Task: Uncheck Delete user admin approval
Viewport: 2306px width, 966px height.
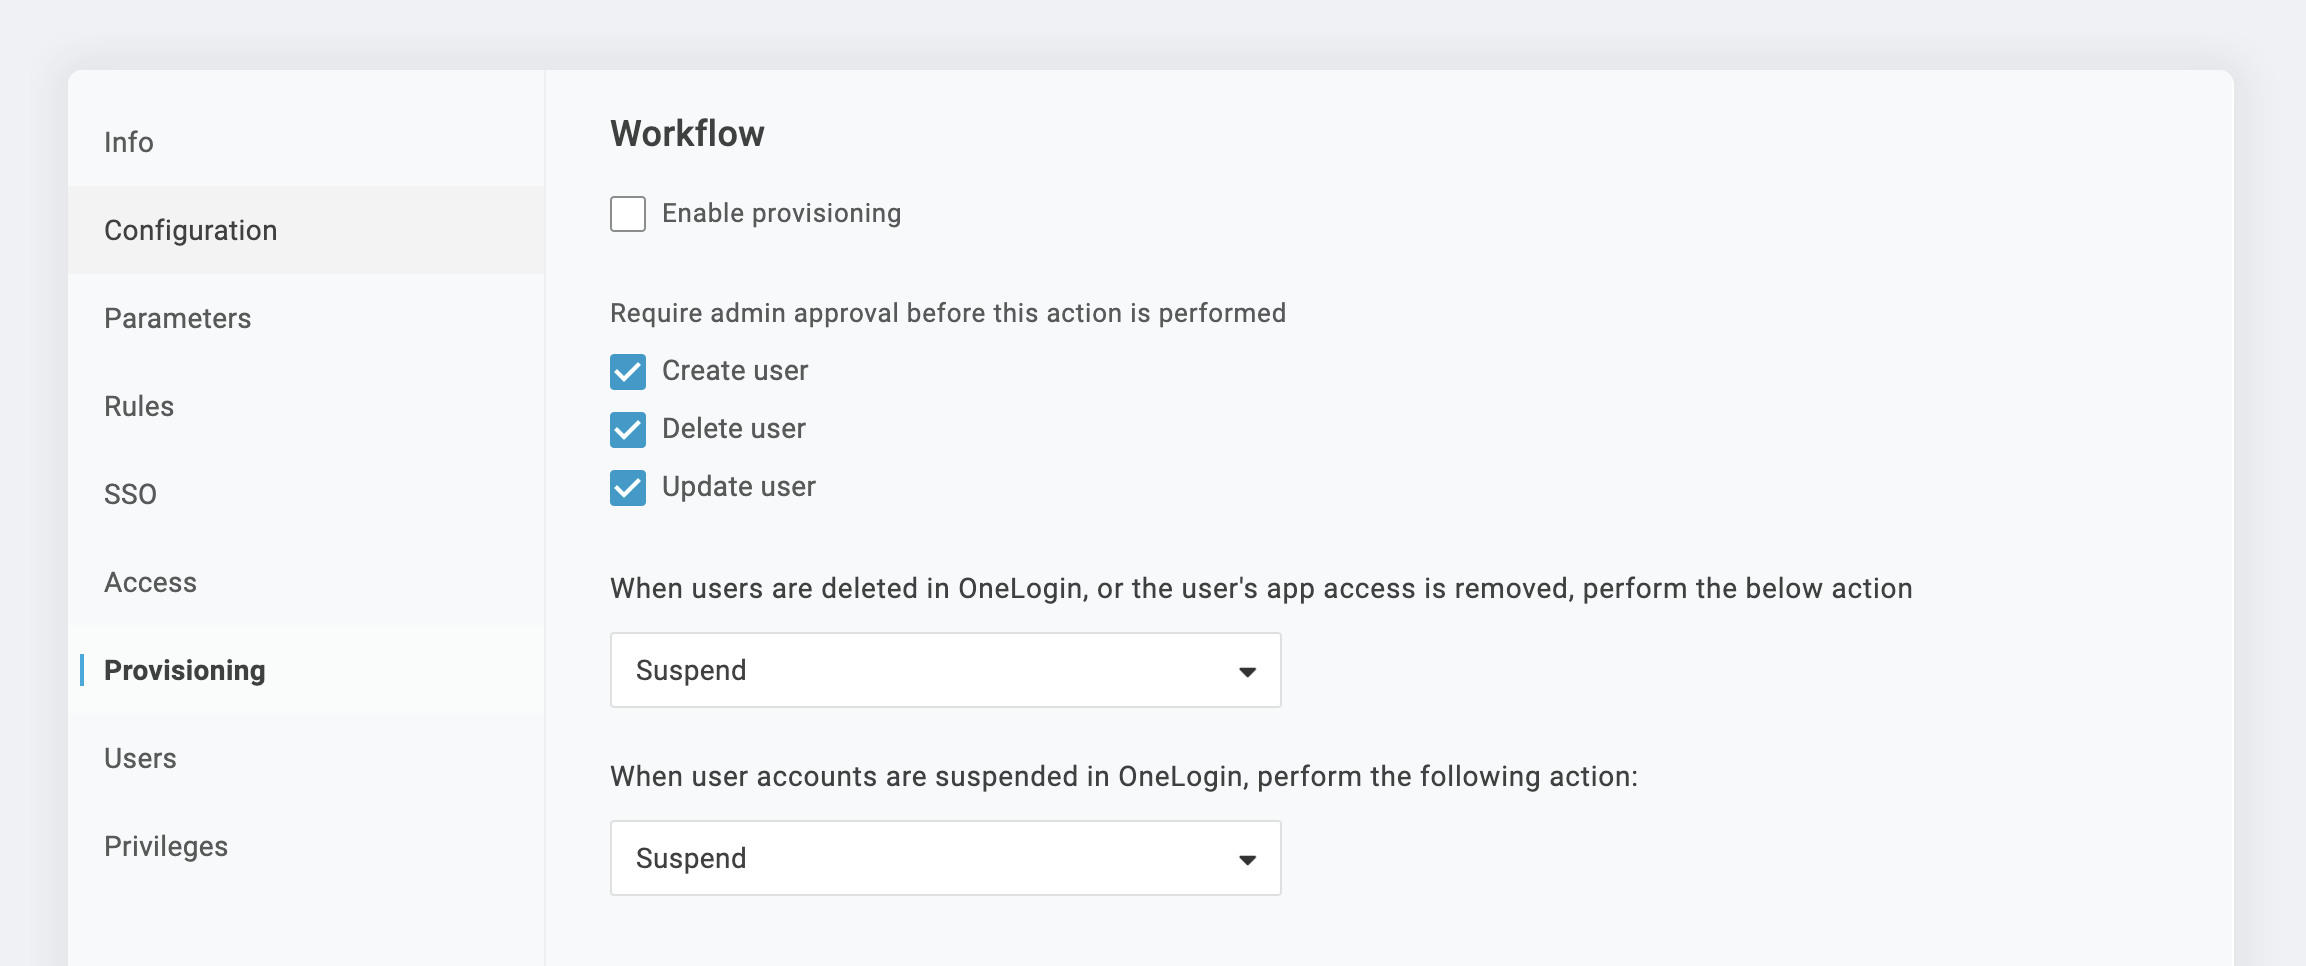Action: point(628,430)
